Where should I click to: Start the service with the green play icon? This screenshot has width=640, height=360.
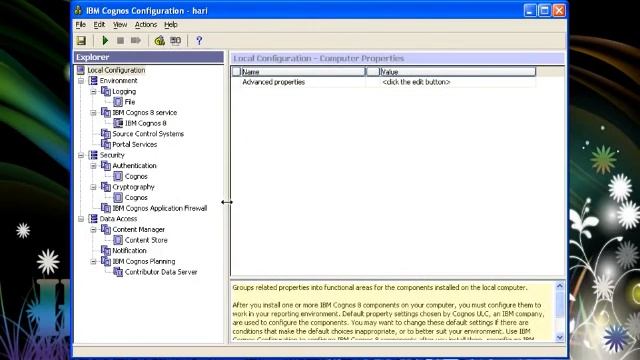(x=105, y=40)
